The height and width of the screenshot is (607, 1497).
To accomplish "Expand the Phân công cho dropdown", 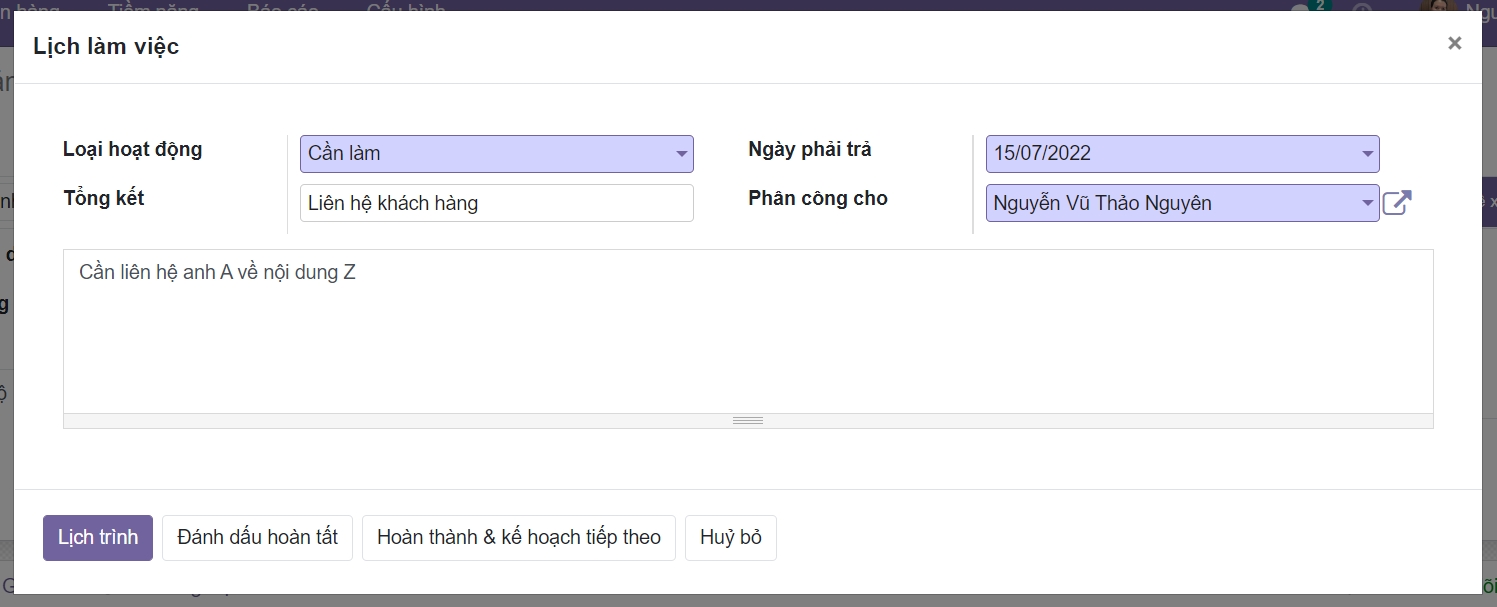I will 1182,203.
